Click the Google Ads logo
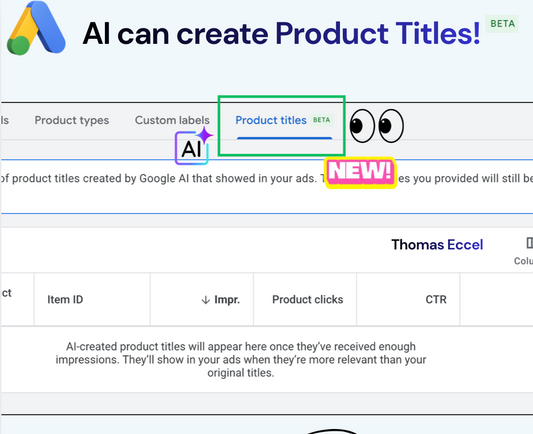Image resolution: width=533 pixels, height=434 pixels. pyautogui.click(x=36, y=29)
